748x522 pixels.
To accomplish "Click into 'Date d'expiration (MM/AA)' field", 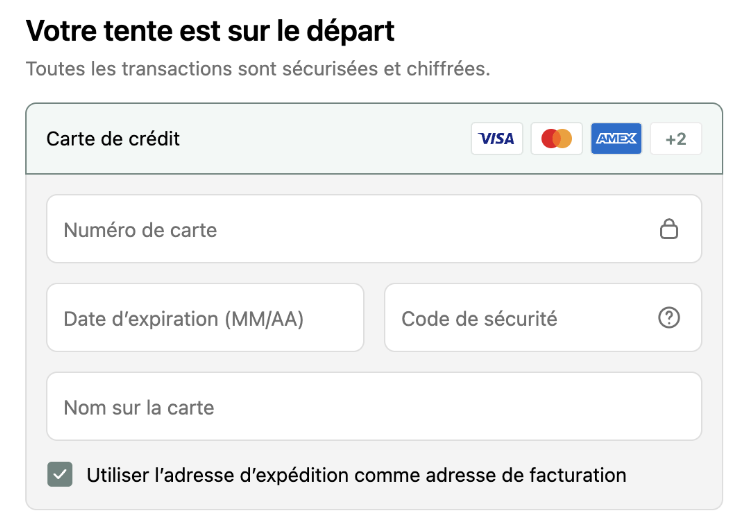I will tap(205, 318).
